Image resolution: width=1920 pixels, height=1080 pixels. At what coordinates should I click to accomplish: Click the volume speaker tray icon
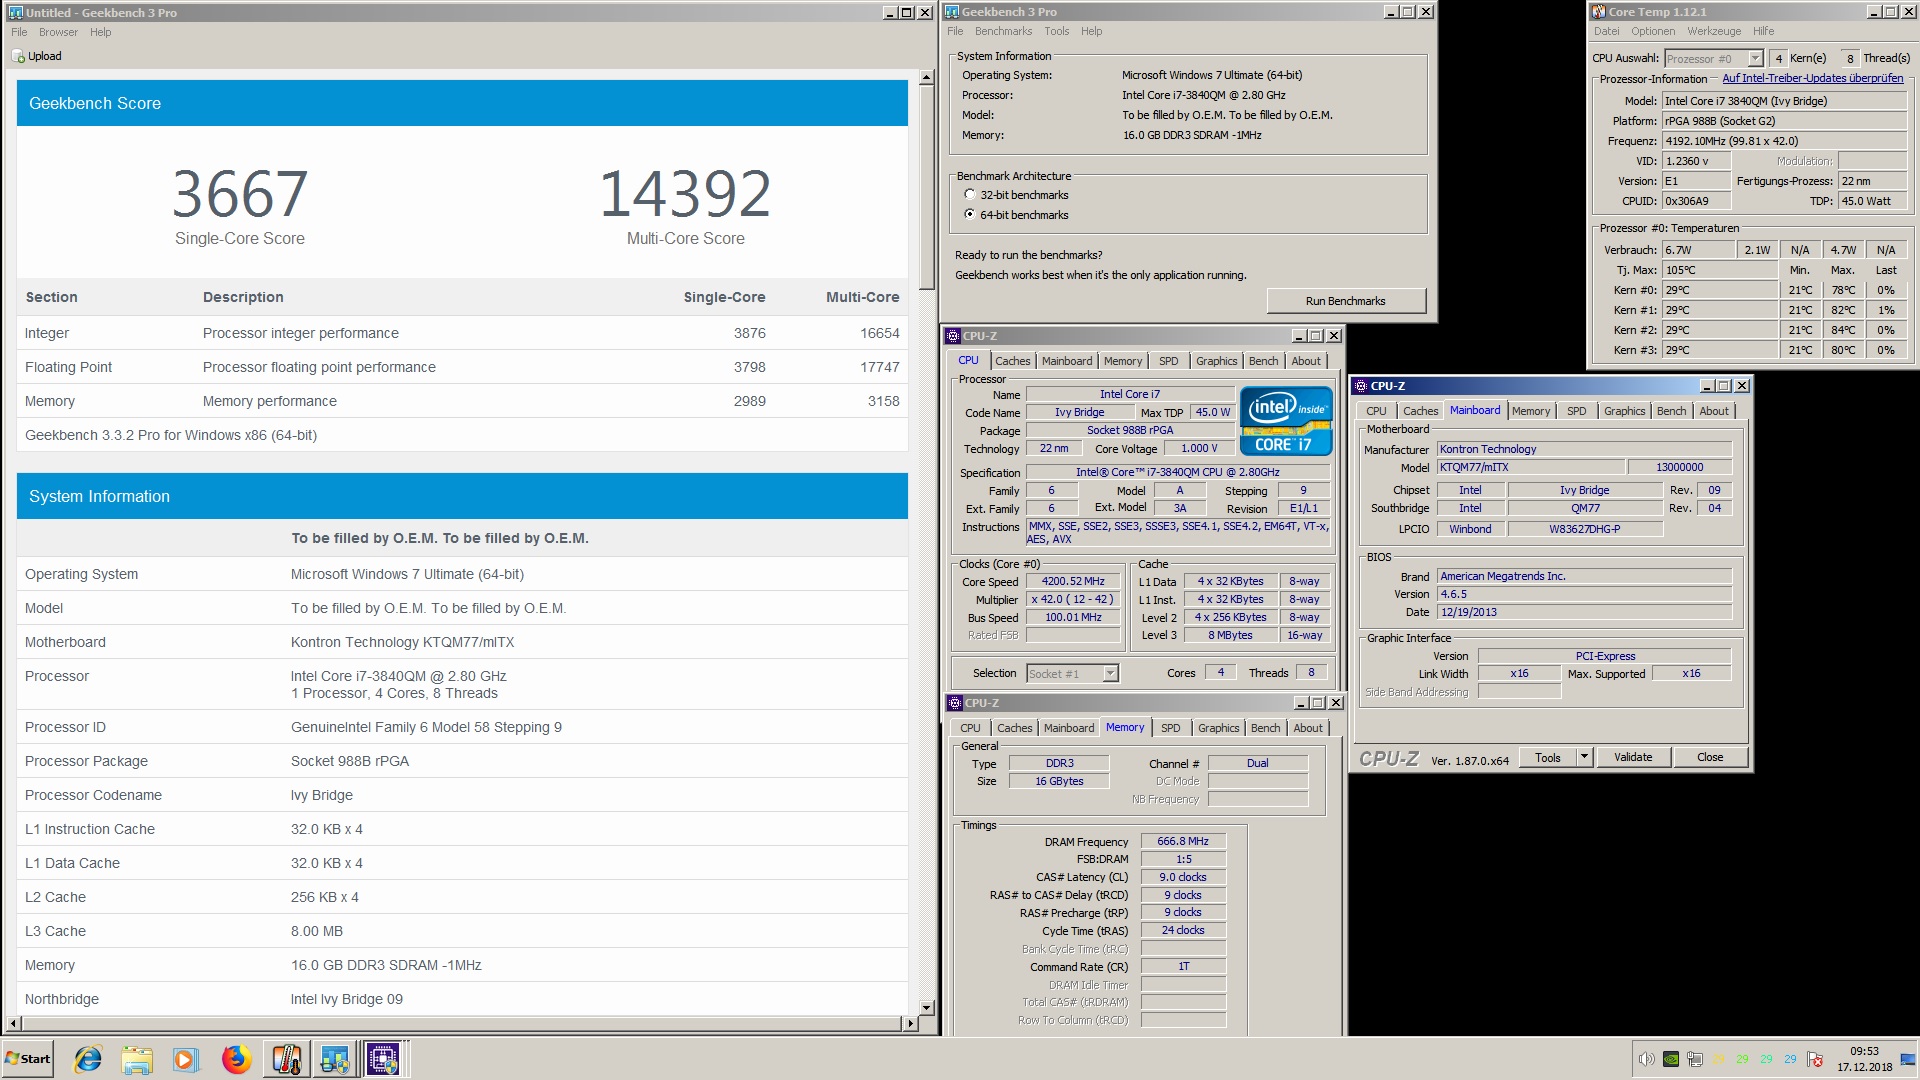coord(1646,1059)
